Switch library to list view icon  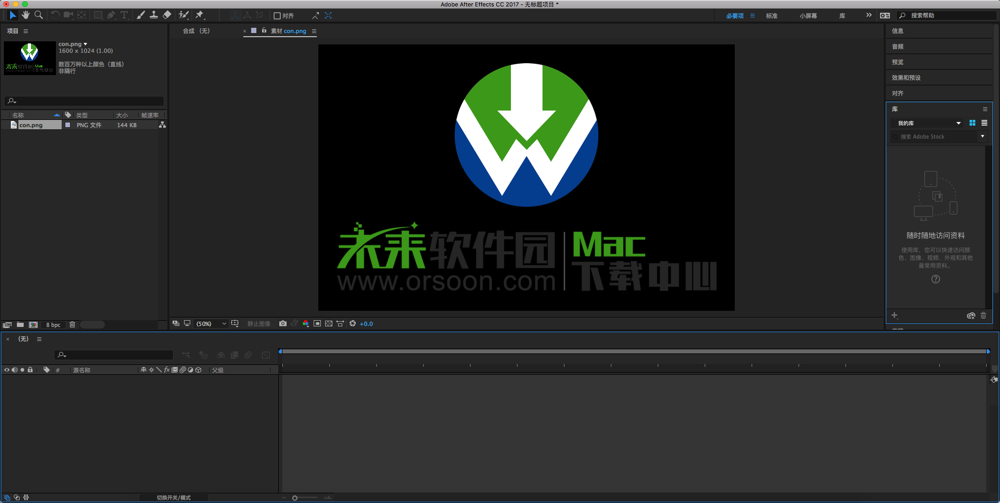[985, 123]
